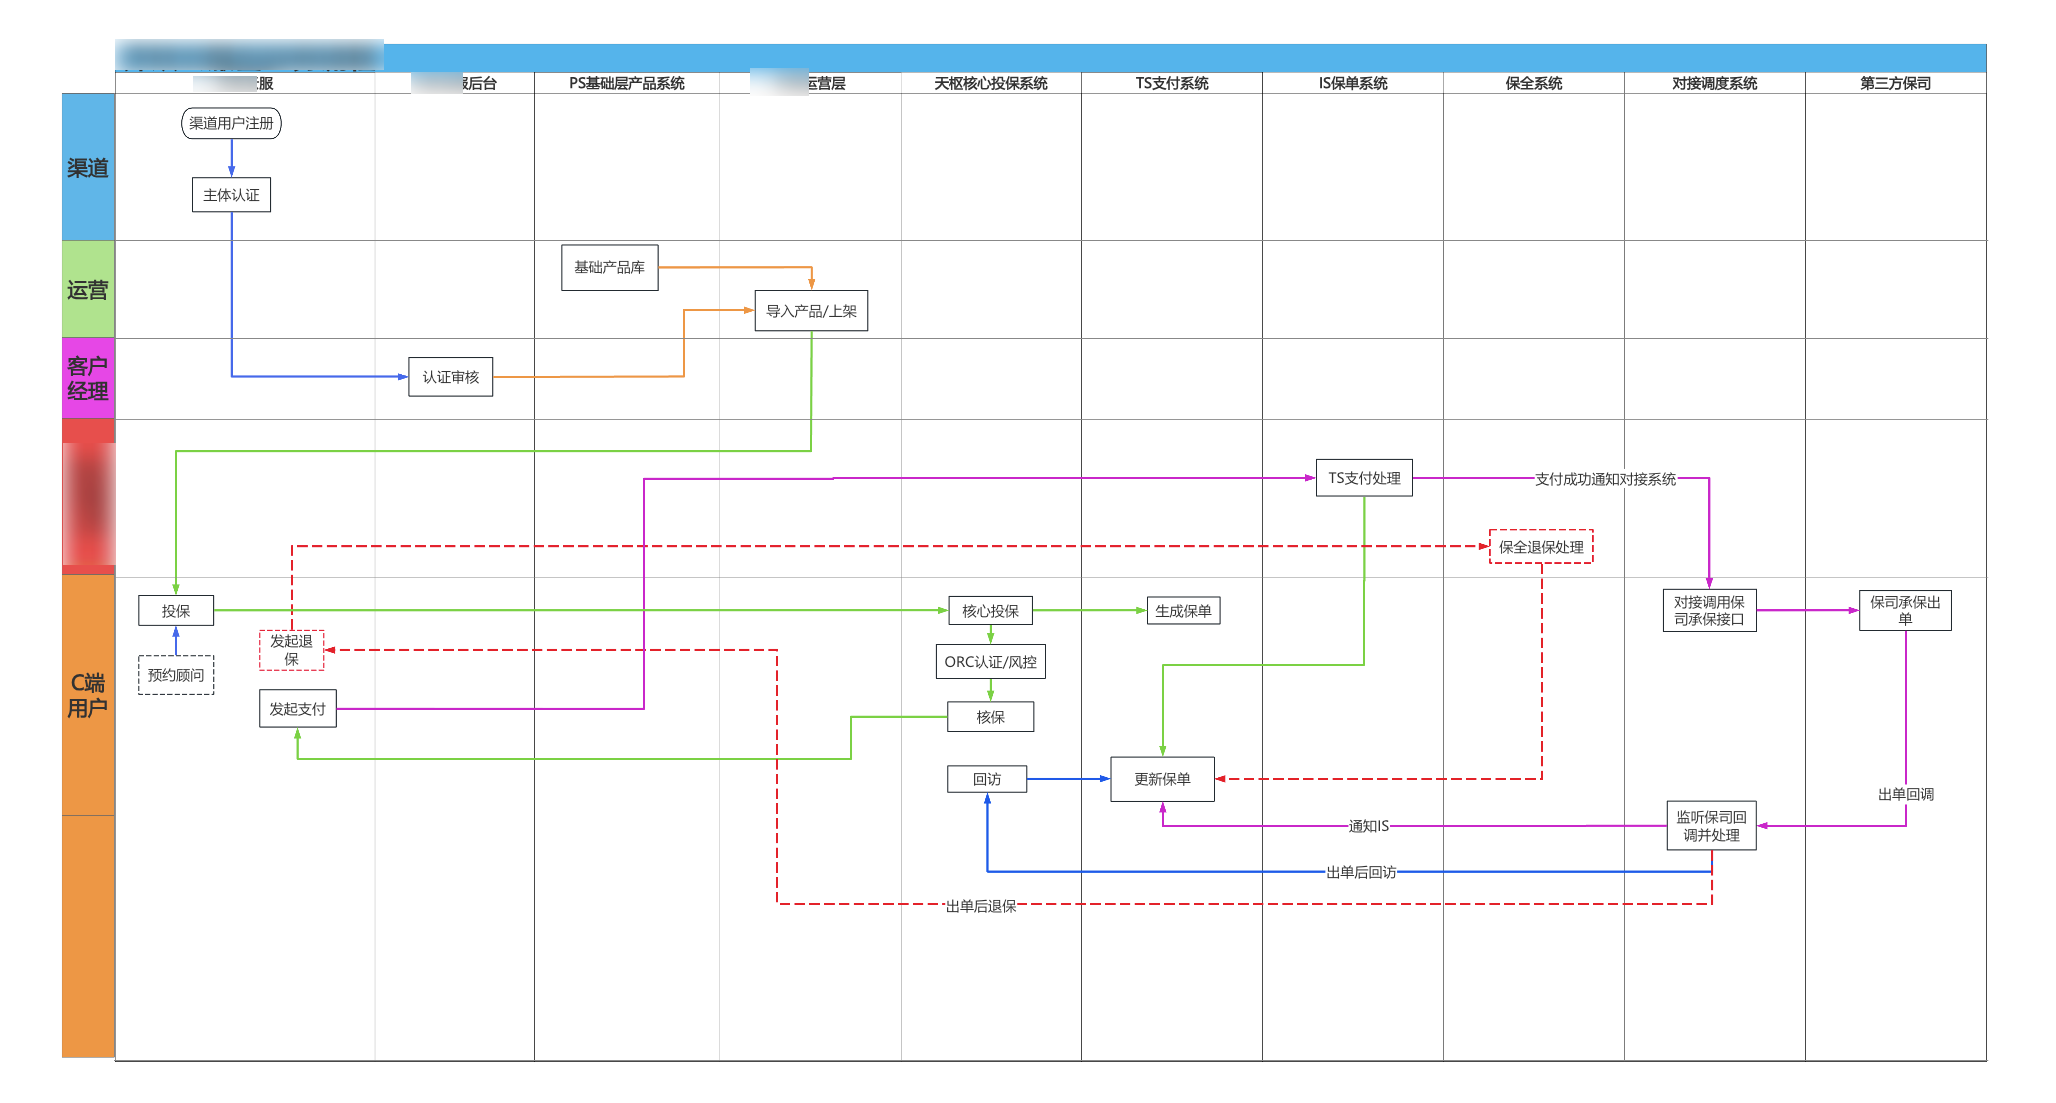Screen dimensions: 2056x1103
Task: Click the ORC认证/风控 node
Action: 991,662
